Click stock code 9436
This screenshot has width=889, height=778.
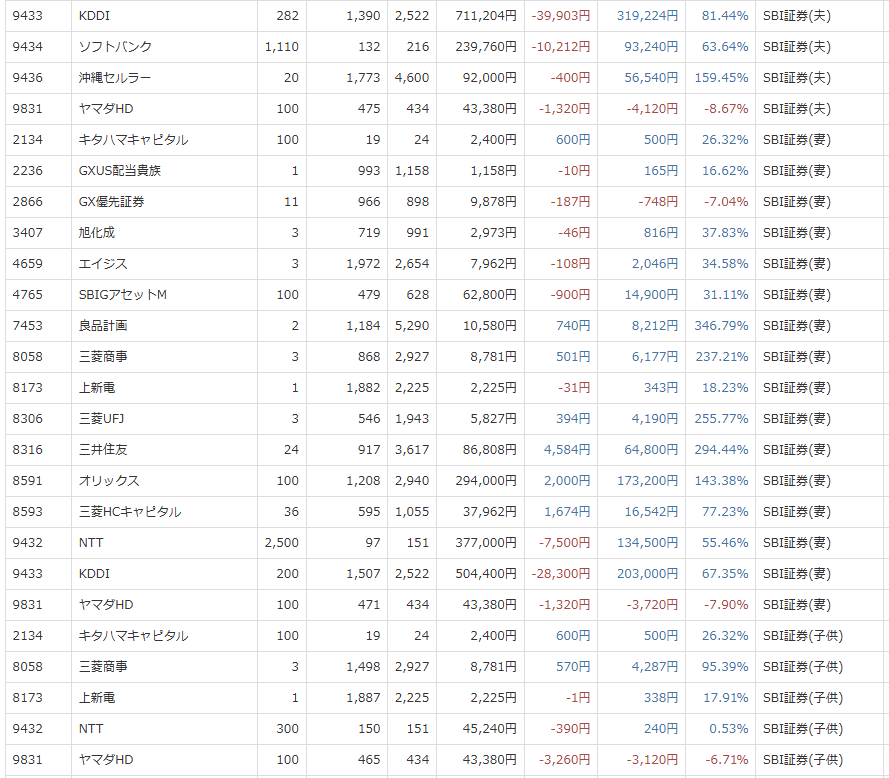point(27,78)
